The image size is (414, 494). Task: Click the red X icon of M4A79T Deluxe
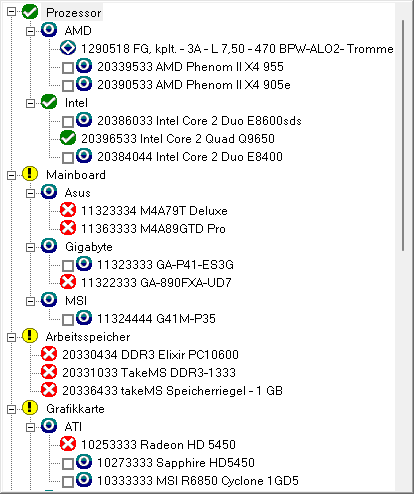68,210
